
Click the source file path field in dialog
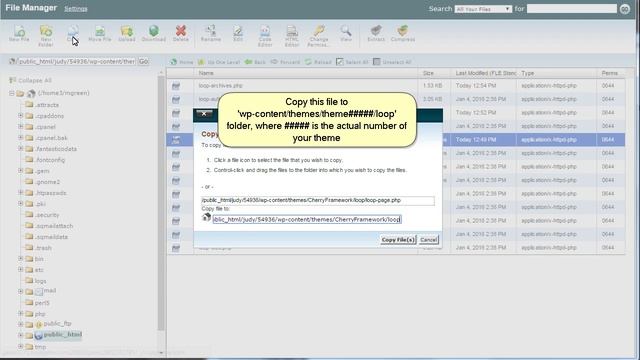(x=318, y=200)
